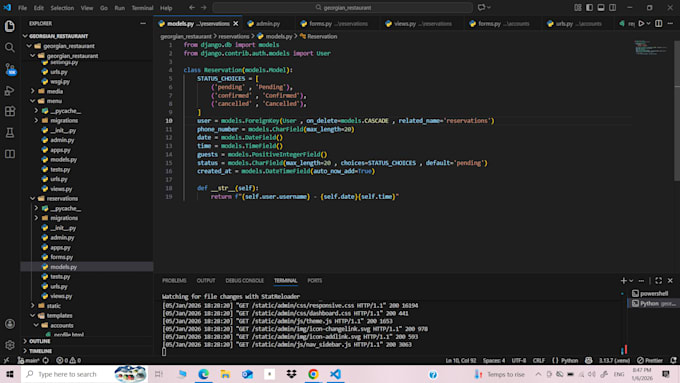Change indentation via Spaces: 4

tap(494, 360)
